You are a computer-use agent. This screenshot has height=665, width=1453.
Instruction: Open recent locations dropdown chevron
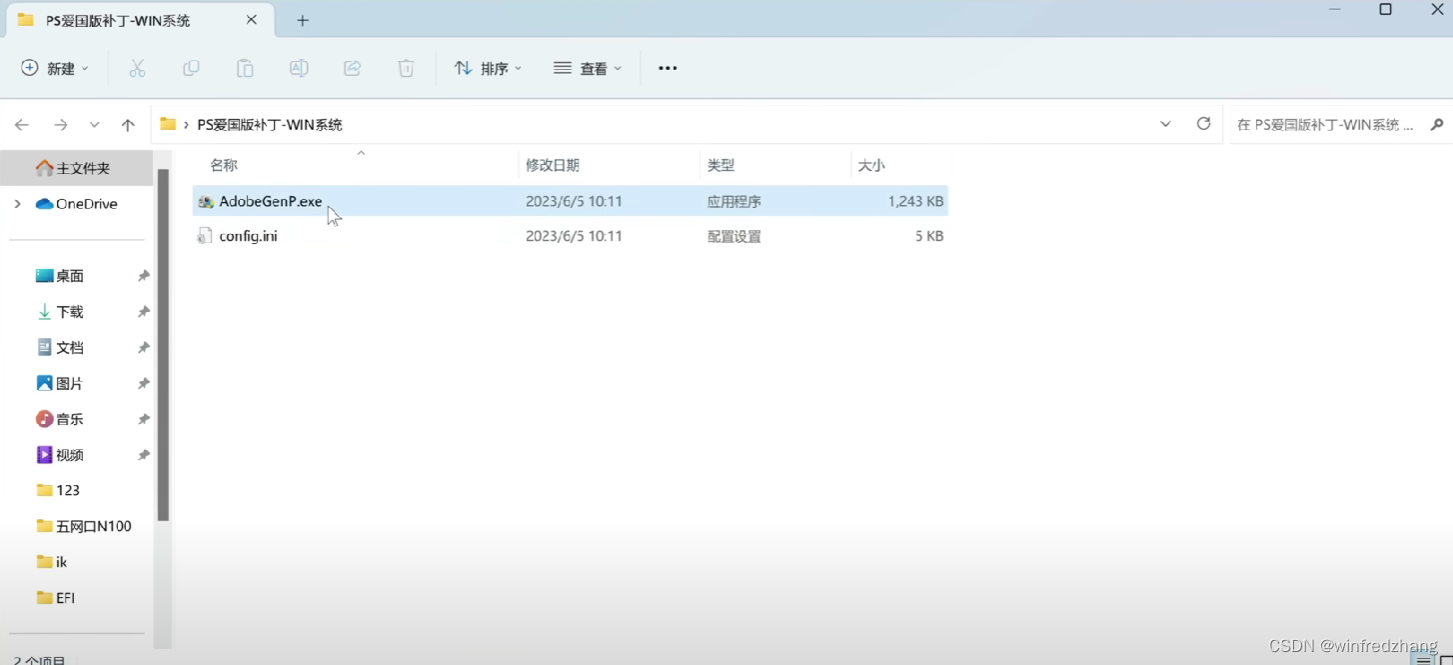point(94,125)
